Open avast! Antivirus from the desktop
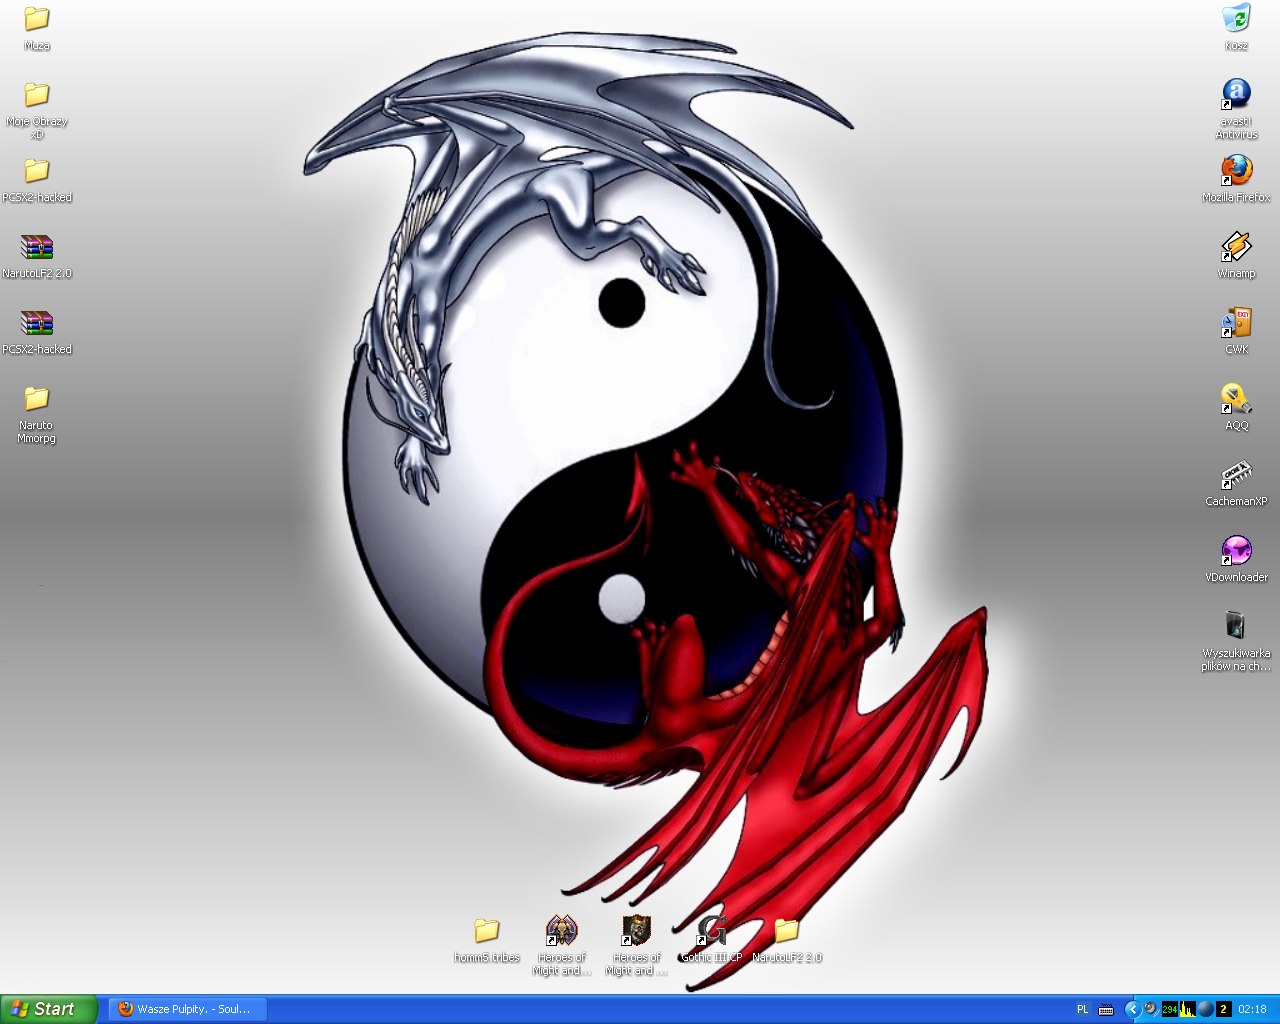Screen dimensions: 1280x1024 tap(1236, 95)
